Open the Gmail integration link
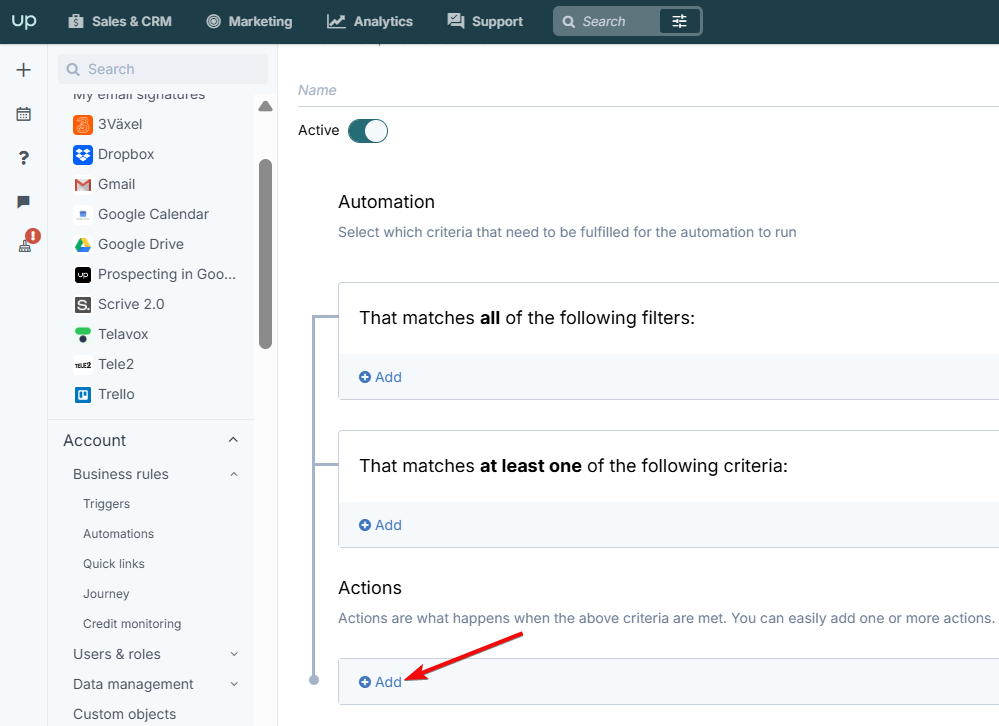999x726 pixels. click(117, 184)
